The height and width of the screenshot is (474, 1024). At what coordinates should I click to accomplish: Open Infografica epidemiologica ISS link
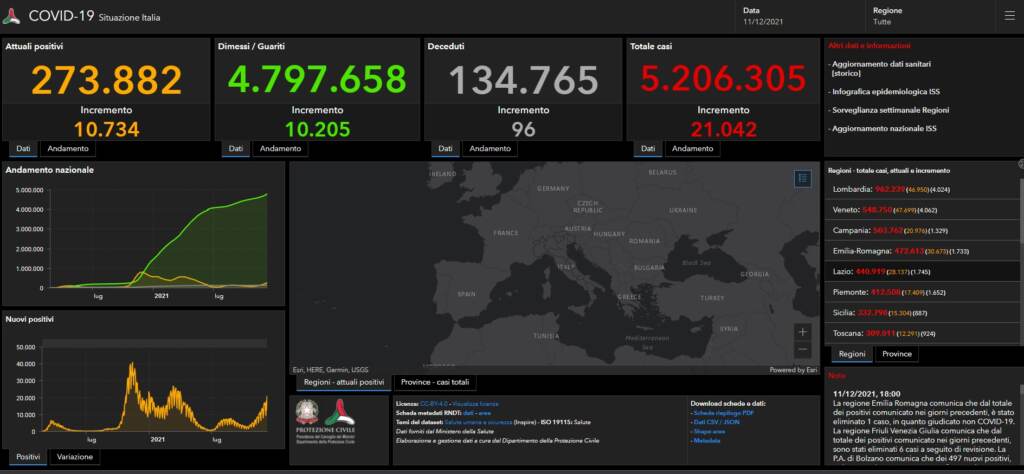pyautogui.click(x=884, y=91)
